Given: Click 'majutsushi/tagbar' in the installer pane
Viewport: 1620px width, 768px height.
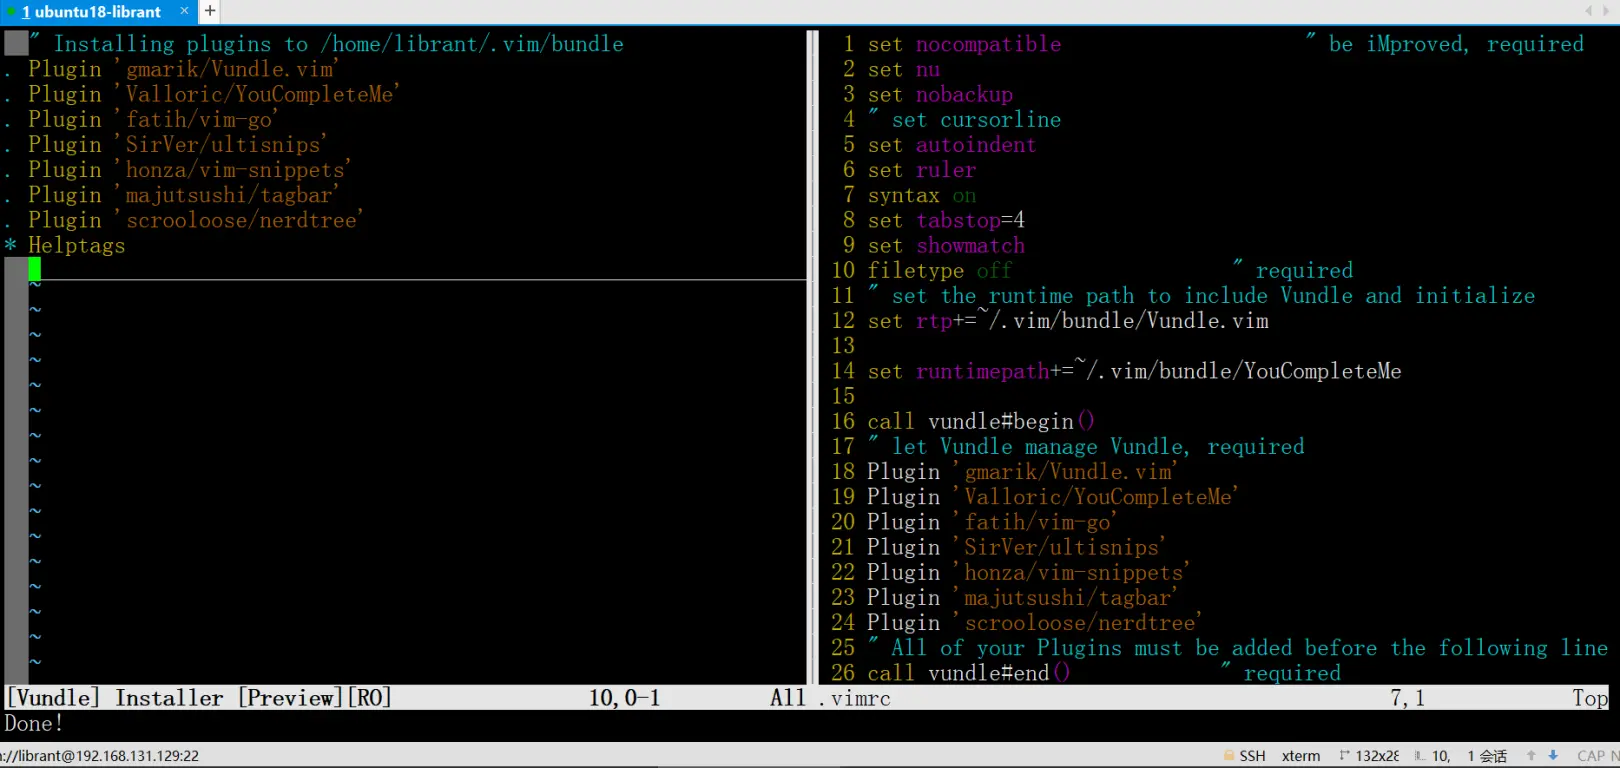Looking at the screenshot, I should click(x=229, y=195).
